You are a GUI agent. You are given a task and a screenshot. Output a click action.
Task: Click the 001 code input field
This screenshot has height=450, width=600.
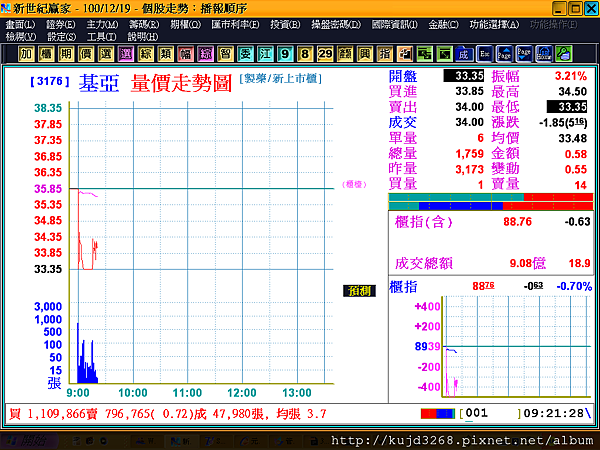click(491, 413)
